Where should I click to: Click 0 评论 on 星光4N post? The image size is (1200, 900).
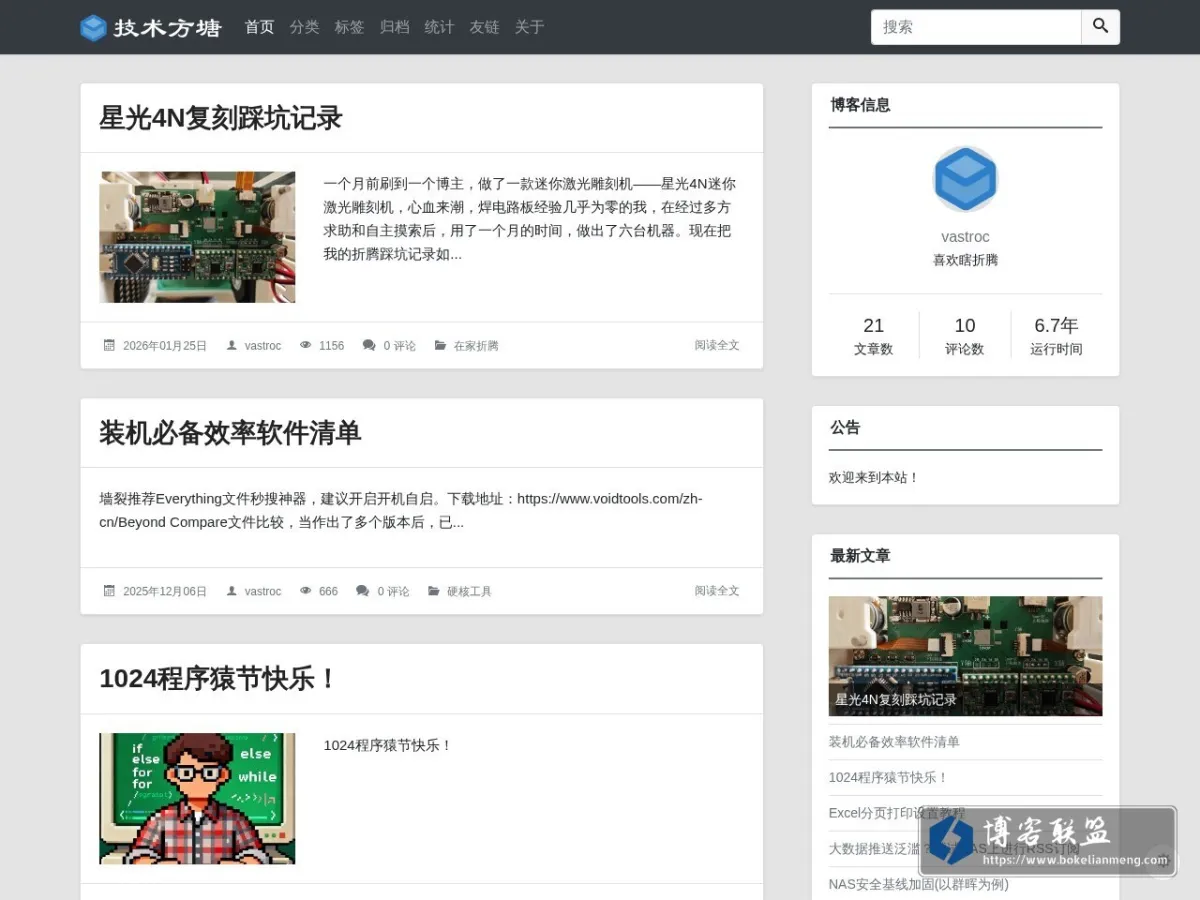pyautogui.click(x=400, y=346)
